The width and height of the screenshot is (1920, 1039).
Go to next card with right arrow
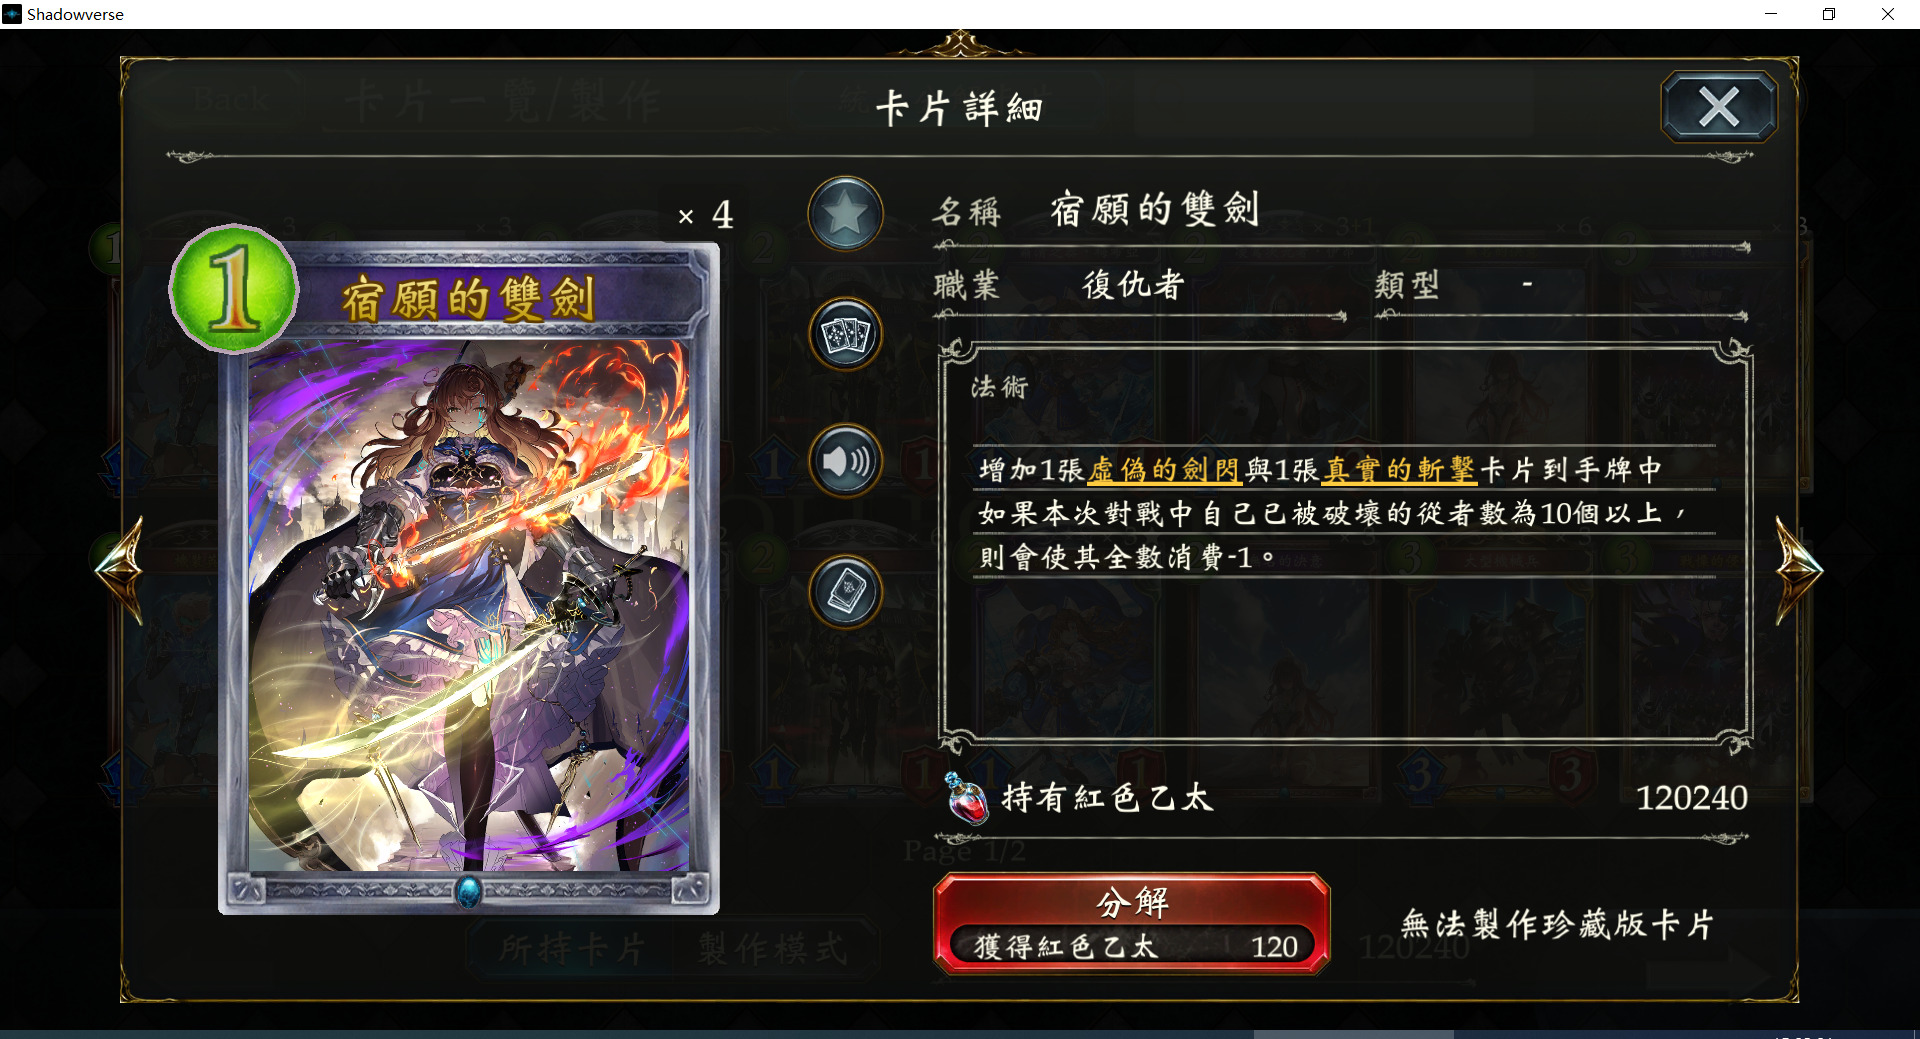[x=1798, y=570]
